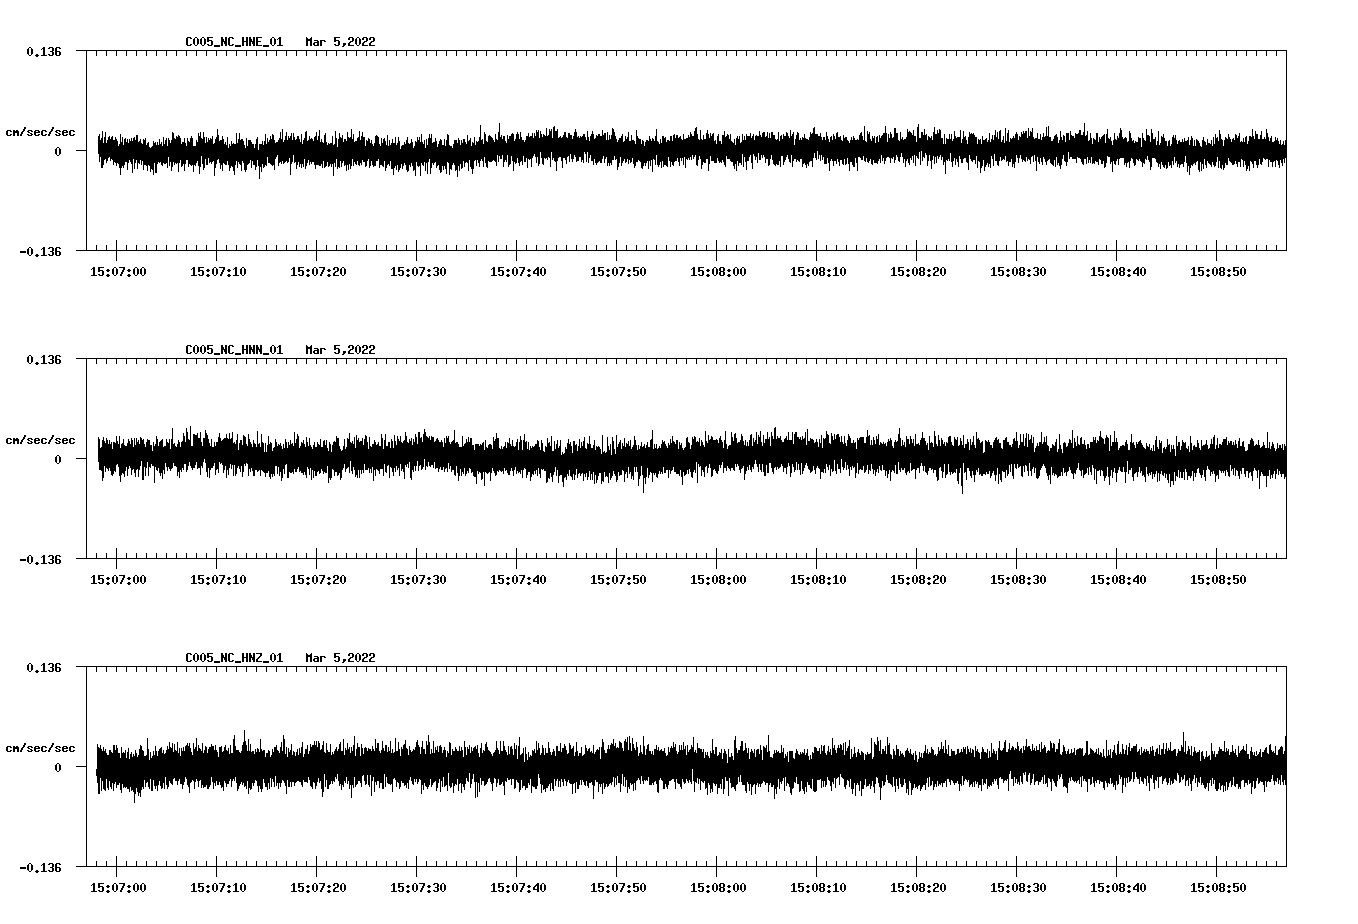1358x924 pixels.
Task: Click cm/sec/sec unit label on HNN plot
Action: pos(40,440)
